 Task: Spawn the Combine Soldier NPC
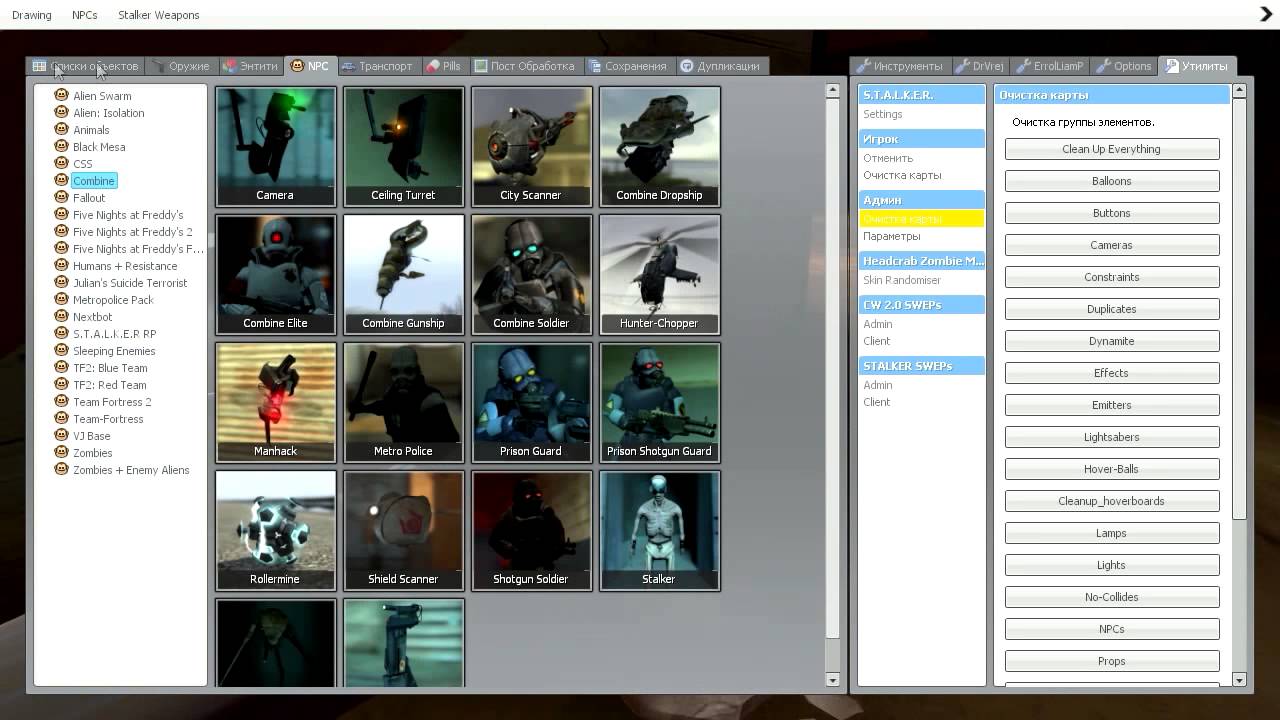coord(531,274)
